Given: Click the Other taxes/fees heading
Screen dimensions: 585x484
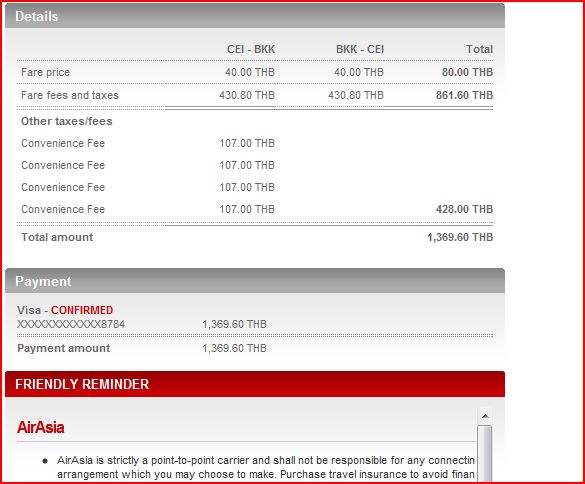Looking at the screenshot, I should tap(67, 121).
